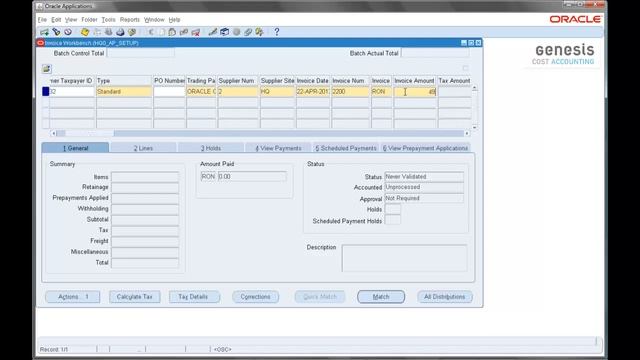This screenshot has height=360, width=640.
Task: Click the Zoom toolbar icon
Action: 224,32
